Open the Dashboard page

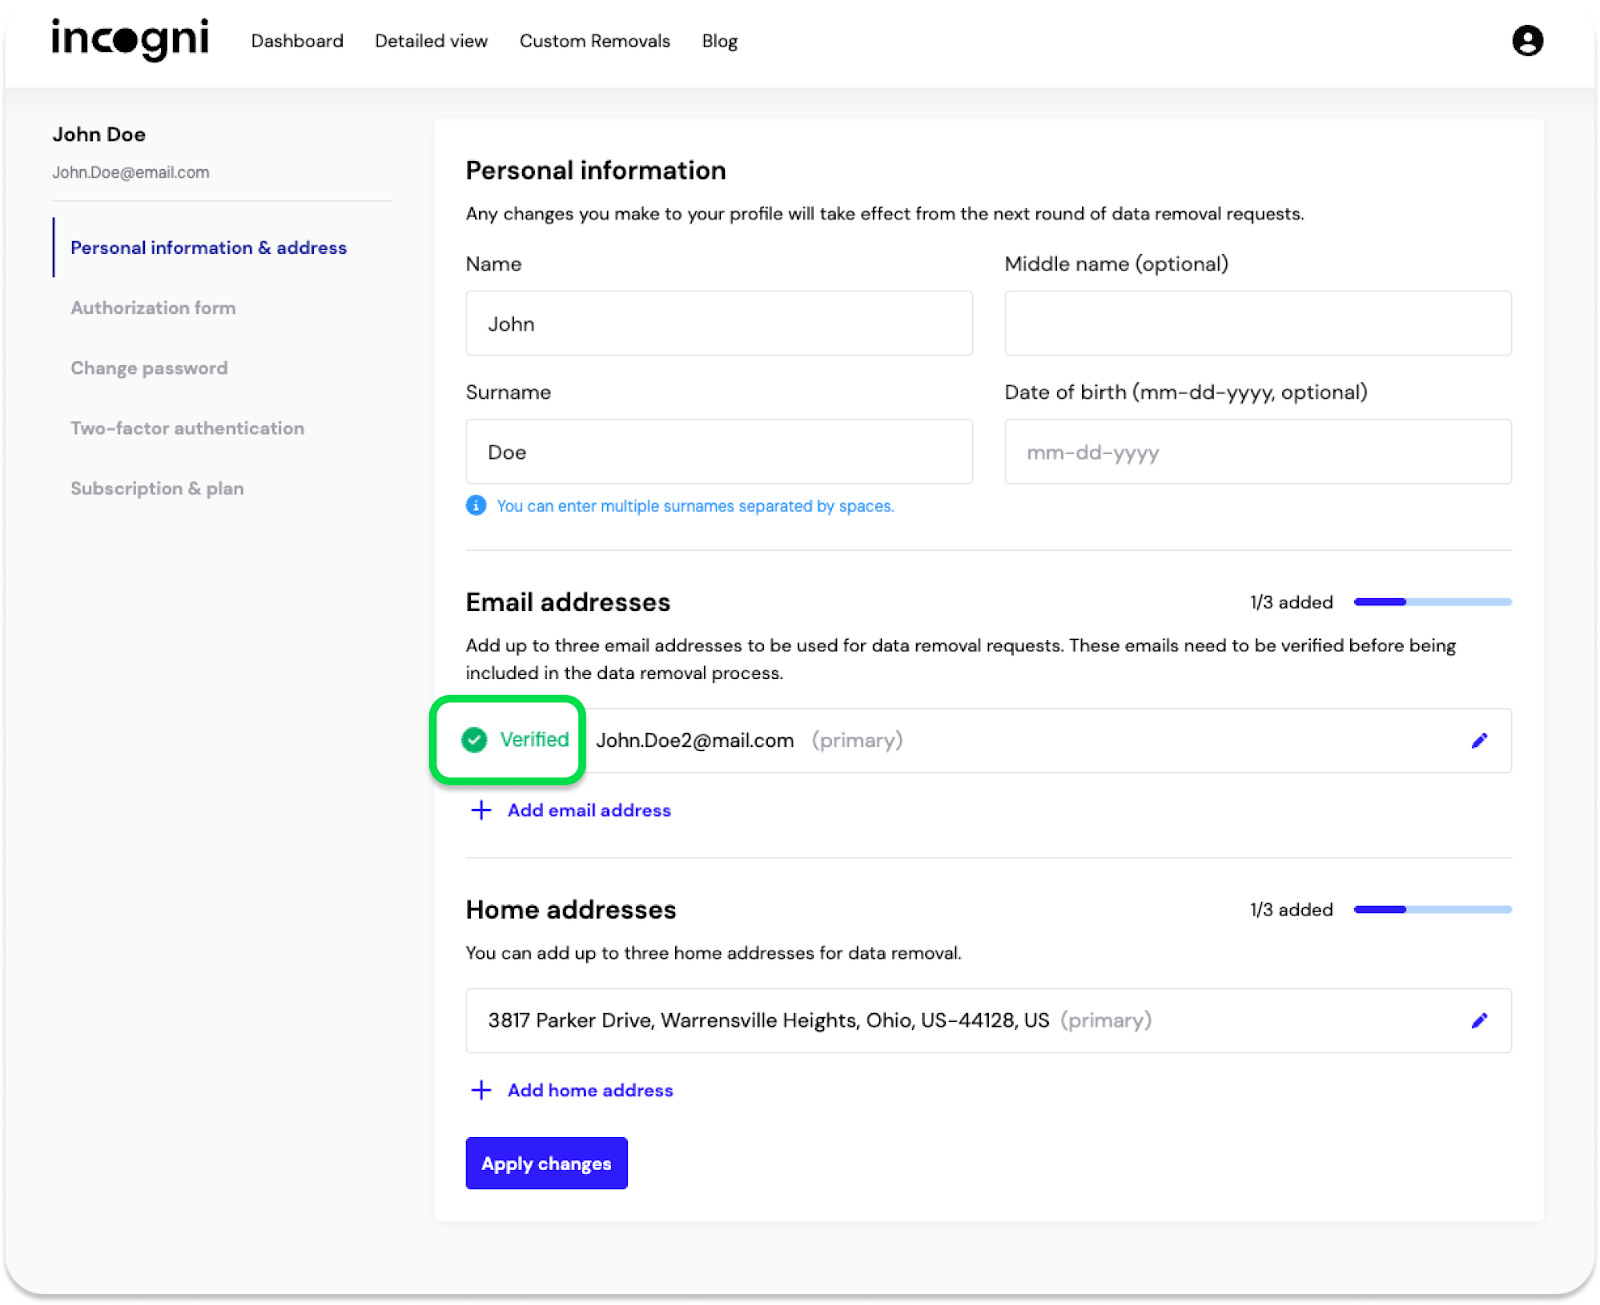297,41
